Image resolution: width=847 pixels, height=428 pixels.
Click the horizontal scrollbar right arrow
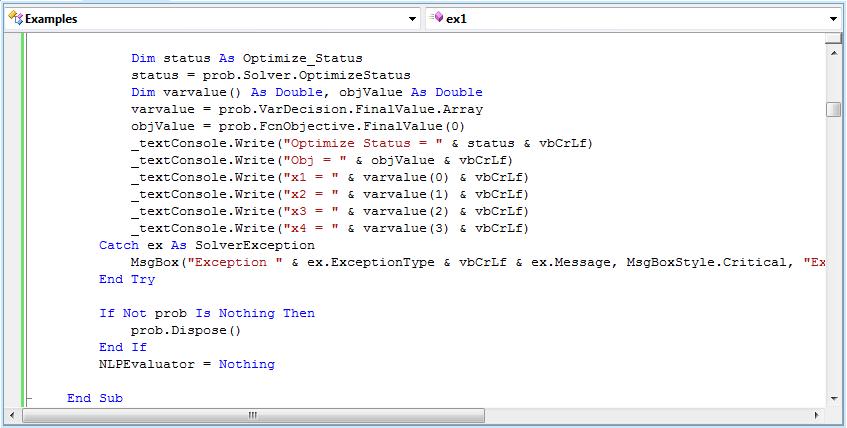click(x=816, y=416)
